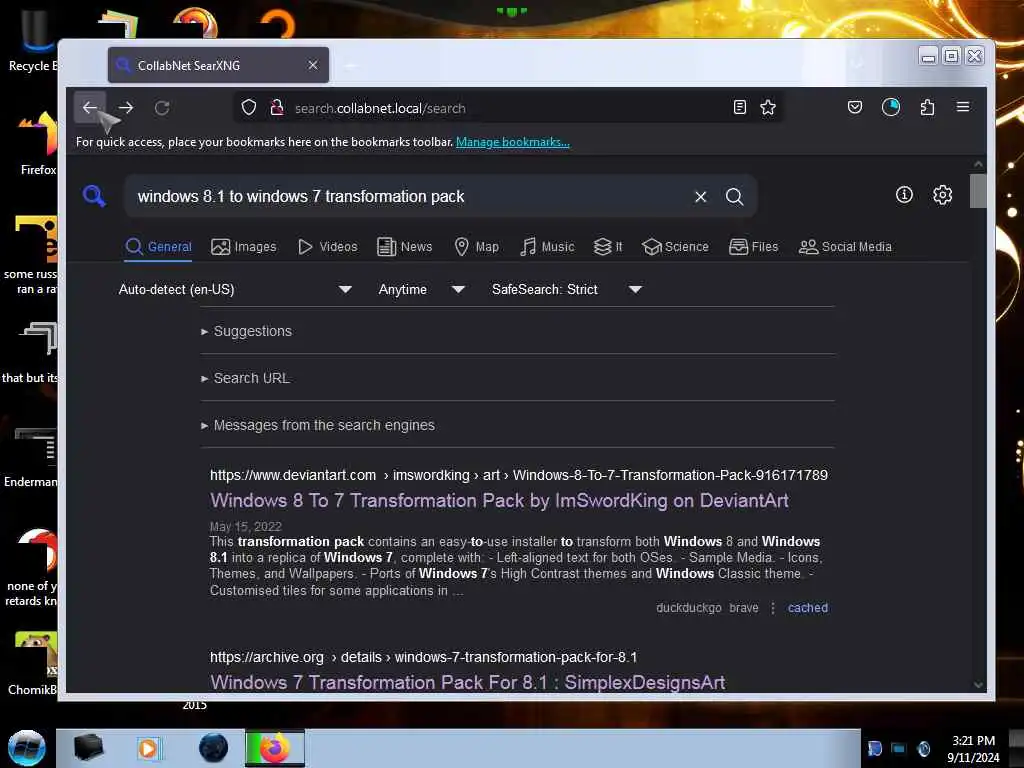This screenshot has width=1024, height=768.
Task: Switch to the Map category tab
Action: coord(477,247)
